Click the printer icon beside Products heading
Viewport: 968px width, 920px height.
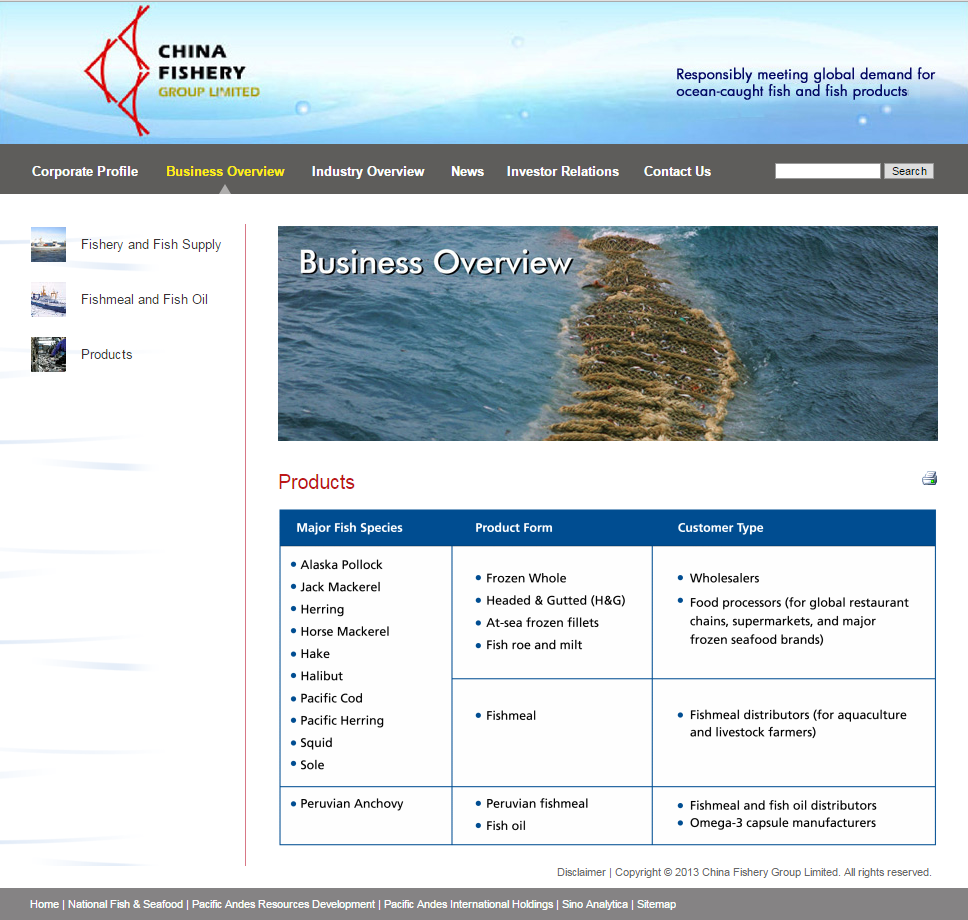[929, 479]
